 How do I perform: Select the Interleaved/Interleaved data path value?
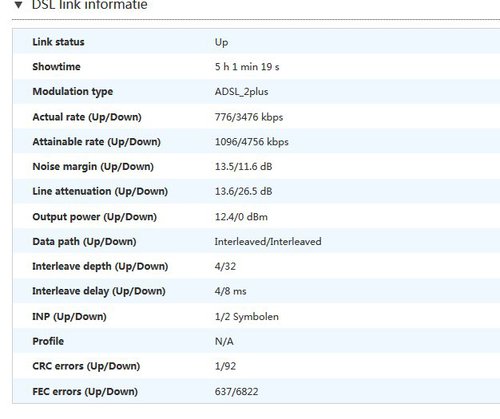coord(268,241)
